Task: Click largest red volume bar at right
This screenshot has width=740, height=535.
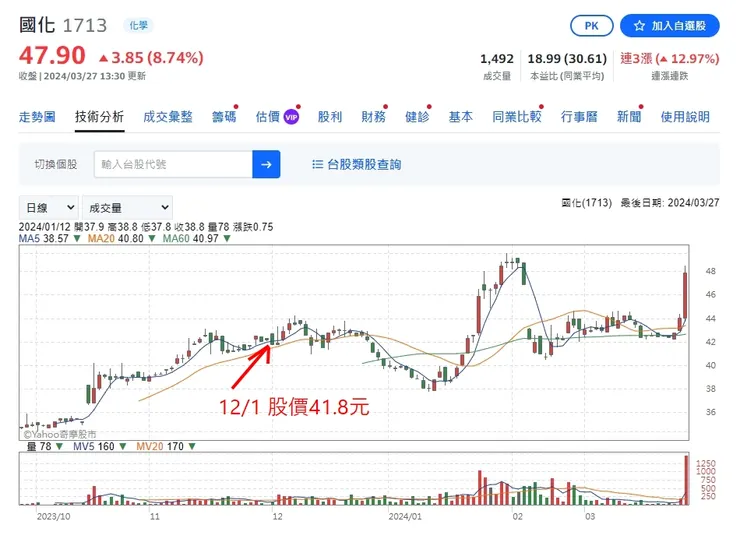Action: [686, 480]
